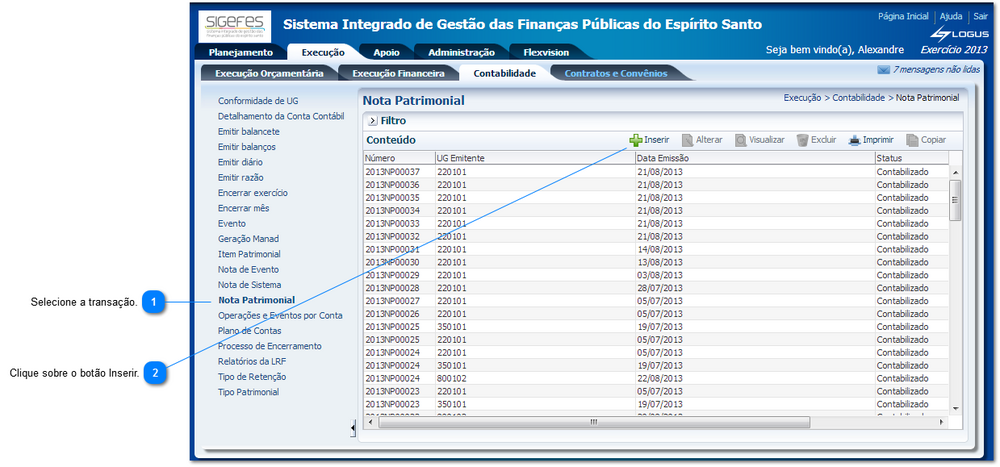Click the Copiar copy icon
This screenshot has width=1000, height=467.
(912, 141)
